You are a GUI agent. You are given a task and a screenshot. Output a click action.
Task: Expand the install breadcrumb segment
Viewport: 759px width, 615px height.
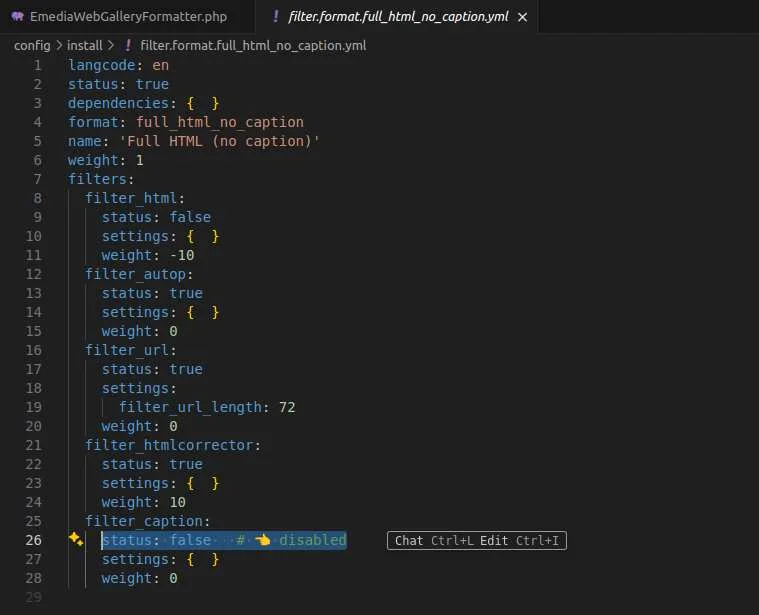(85, 45)
